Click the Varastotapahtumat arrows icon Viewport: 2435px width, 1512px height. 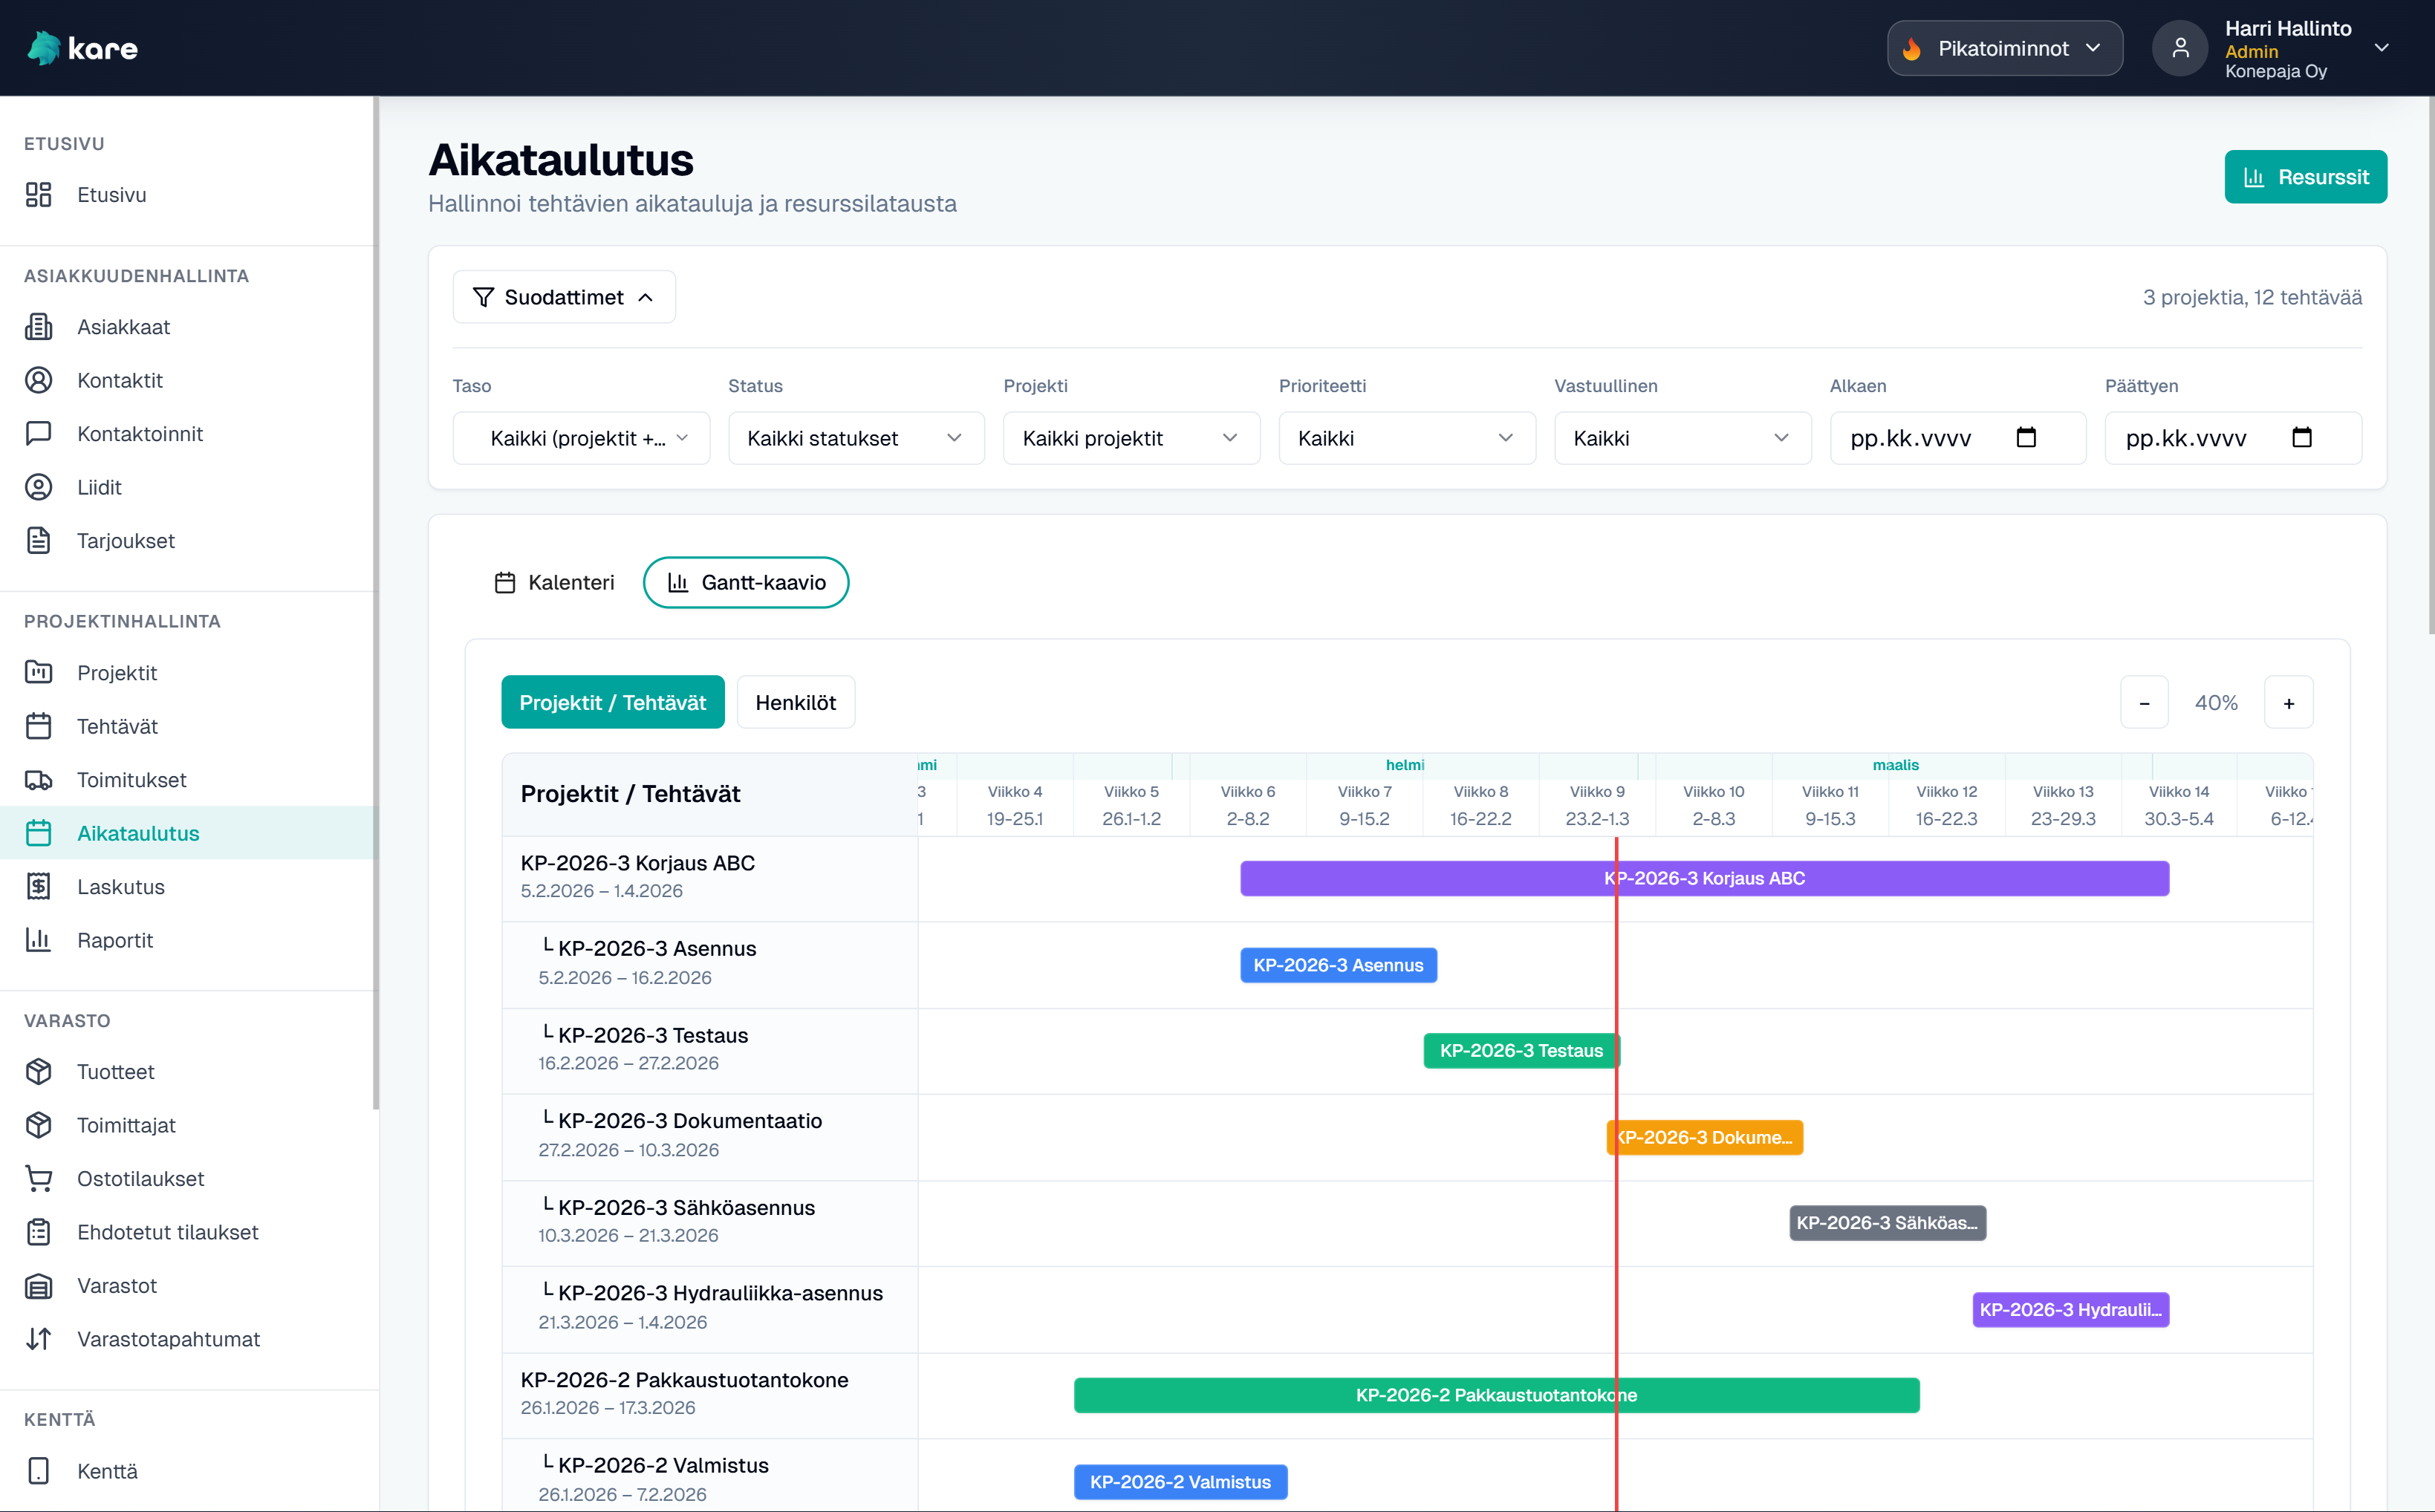38,1339
